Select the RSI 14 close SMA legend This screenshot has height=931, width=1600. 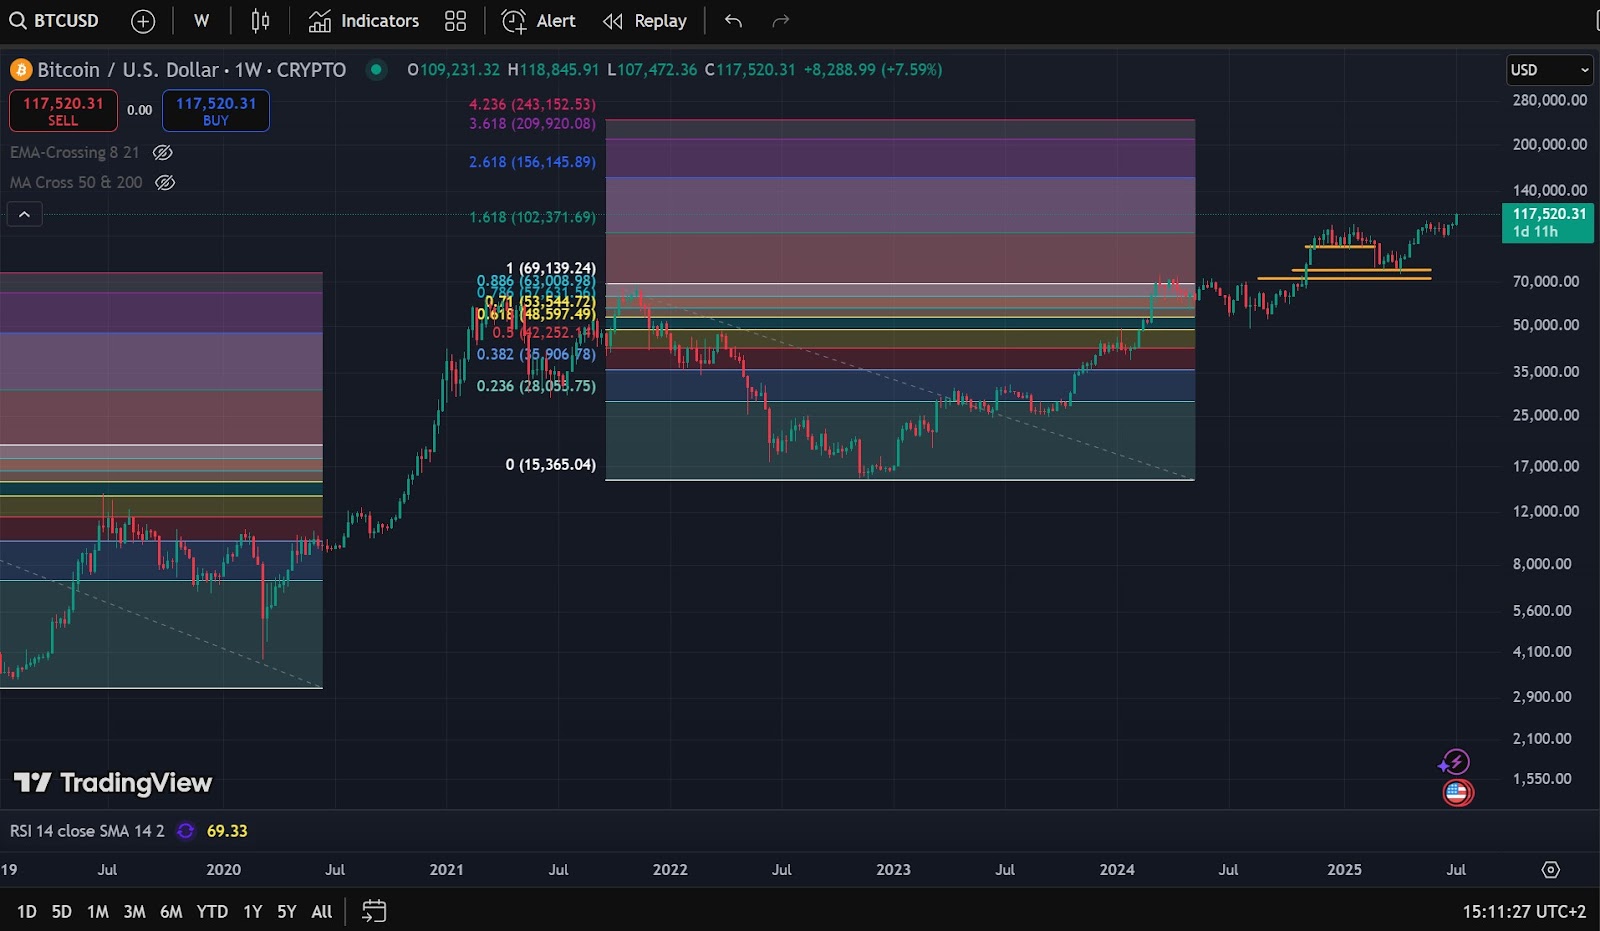click(86, 831)
